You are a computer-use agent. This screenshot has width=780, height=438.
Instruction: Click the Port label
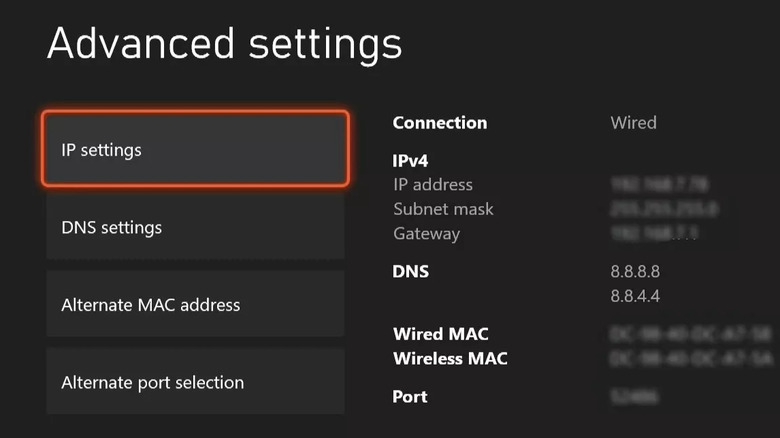pos(410,397)
